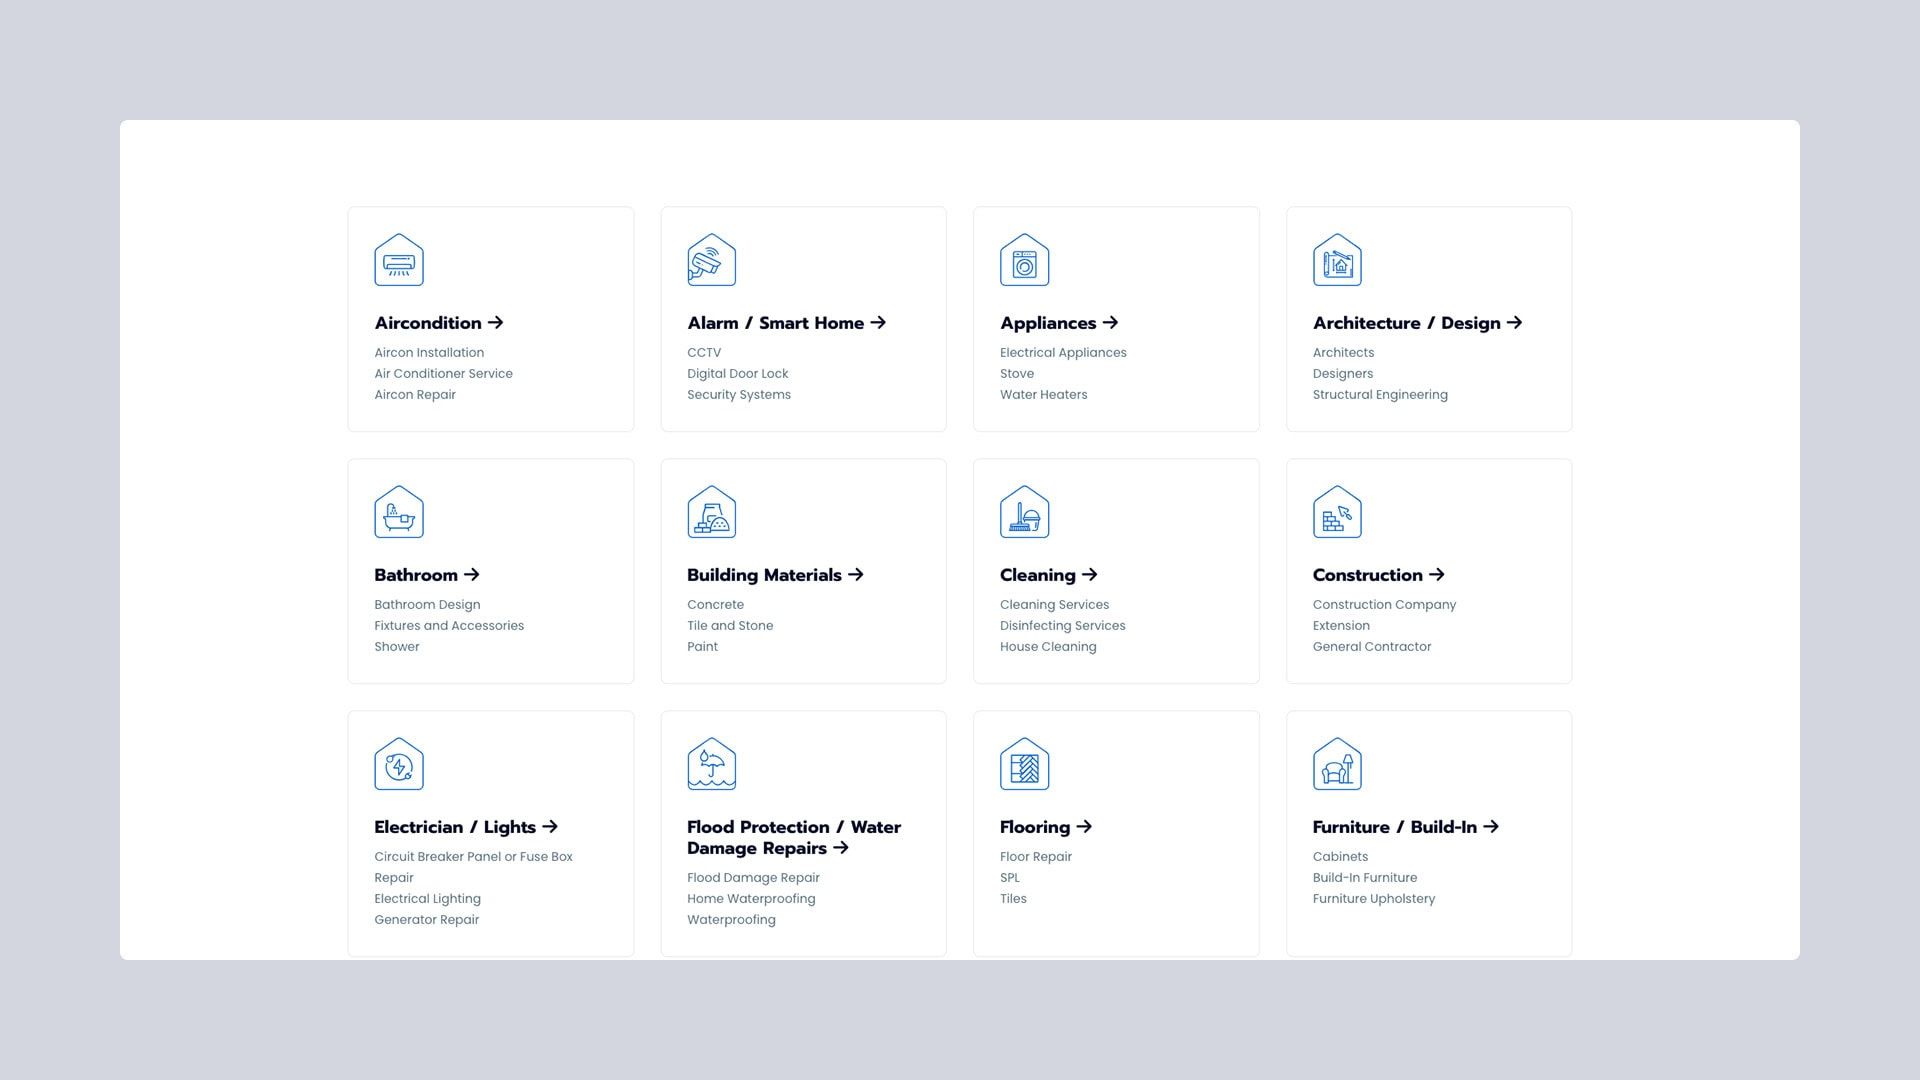Click the CCTV camera icon for Alarm / Smart Home
Viewport: 1920px width, 1080px height.
712,260
